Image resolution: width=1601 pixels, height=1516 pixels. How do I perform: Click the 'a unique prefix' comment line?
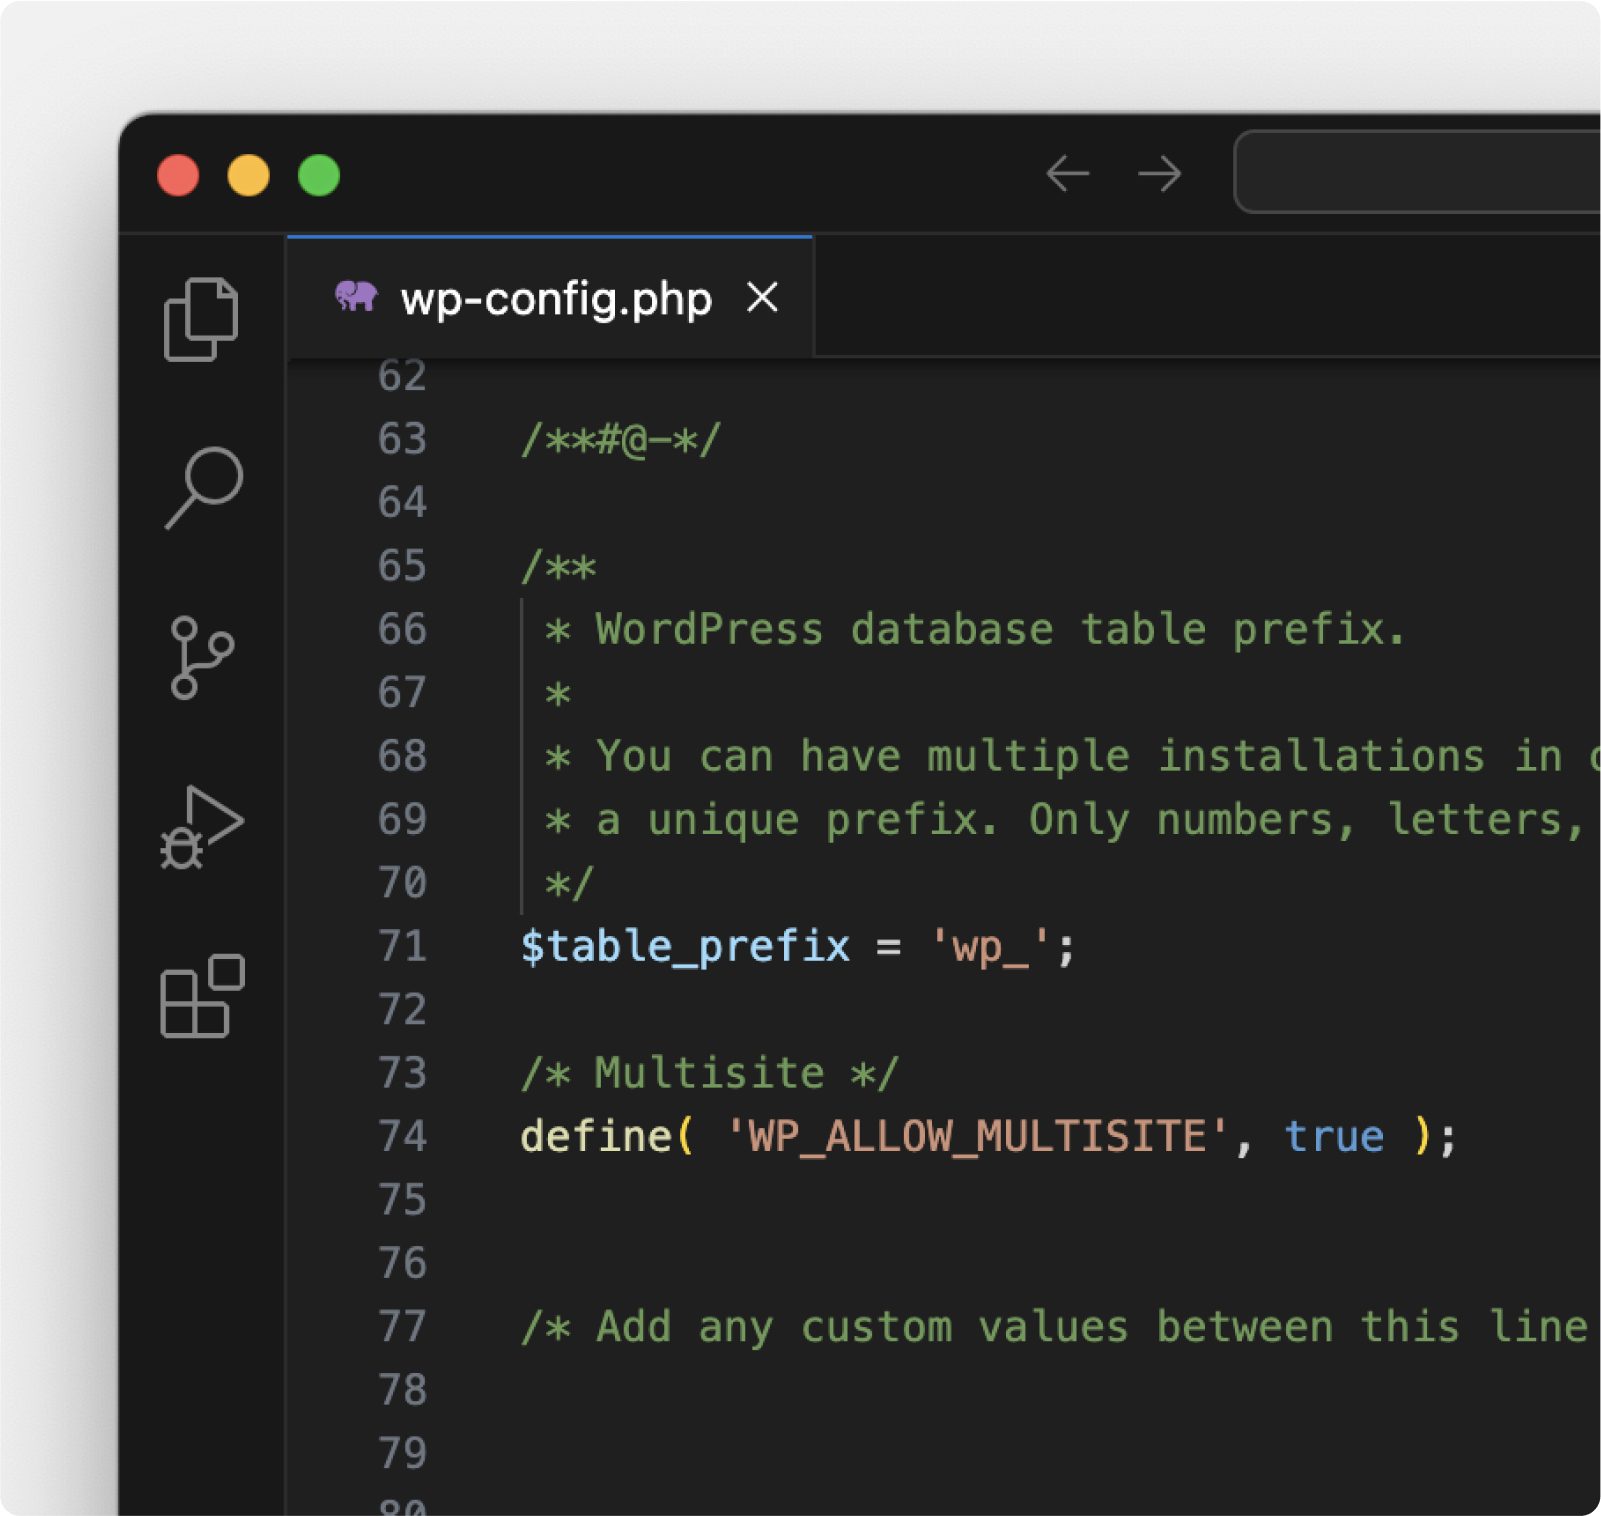[1065, 820]
